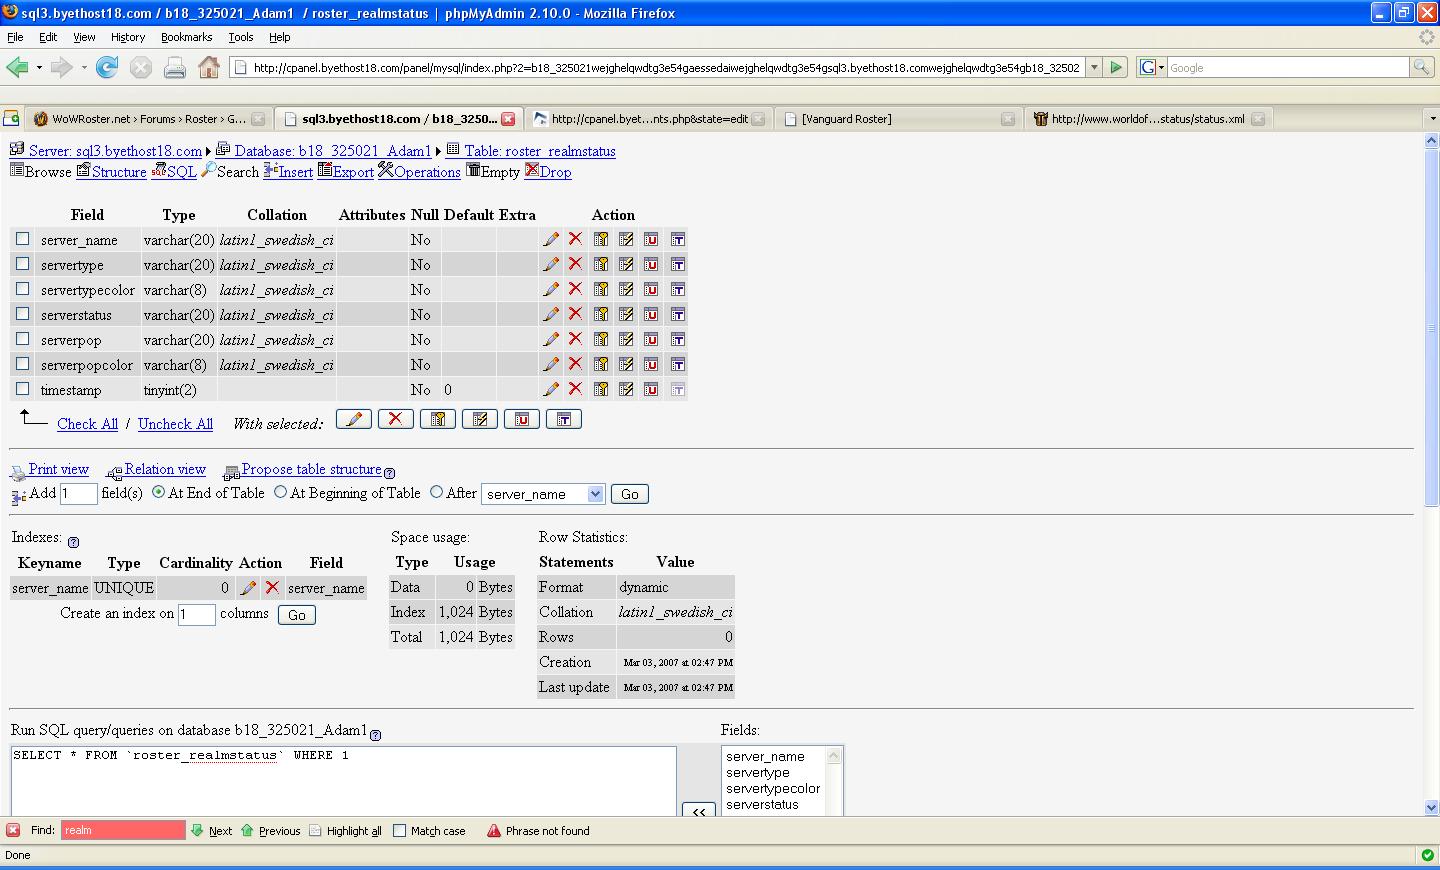The height and width of the screenshot is (870, 1440).
Task: Open the Export tab
Action: tap(346, 172)
